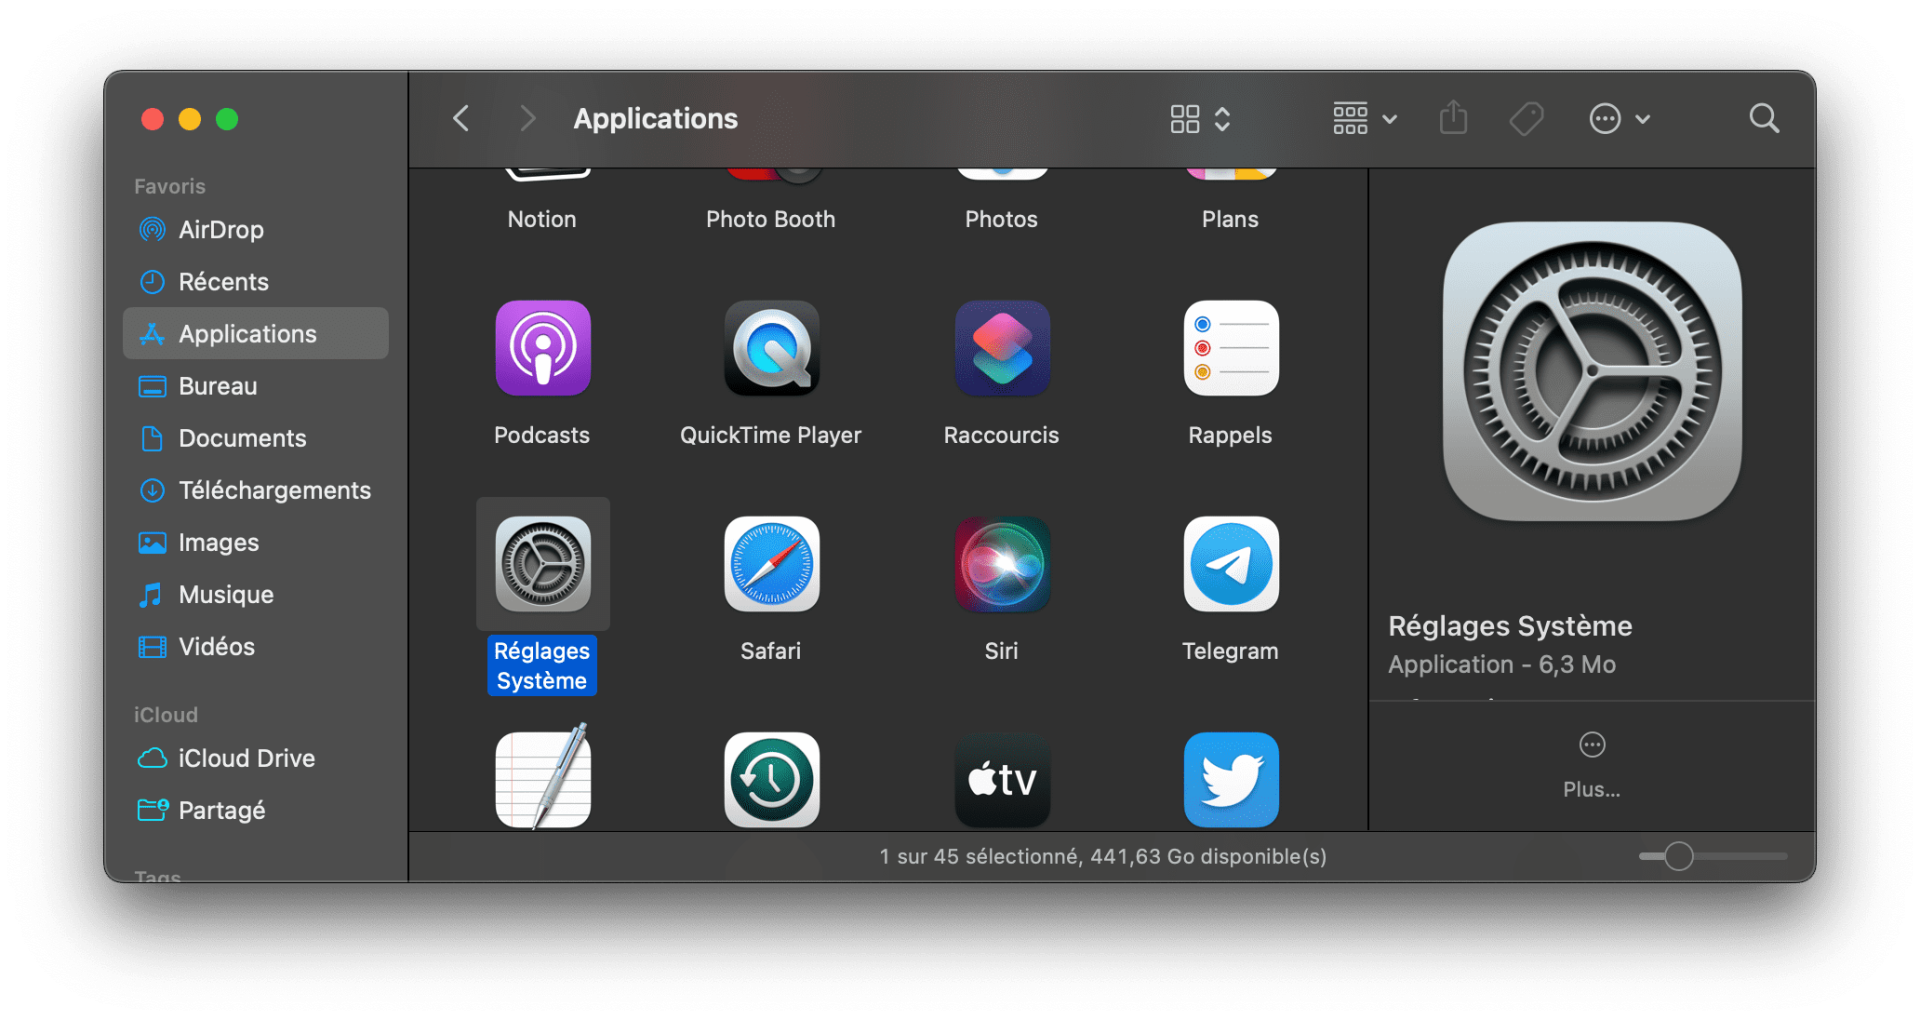
Task: Open the icon view switcher
Action: tap(1200, 119)
